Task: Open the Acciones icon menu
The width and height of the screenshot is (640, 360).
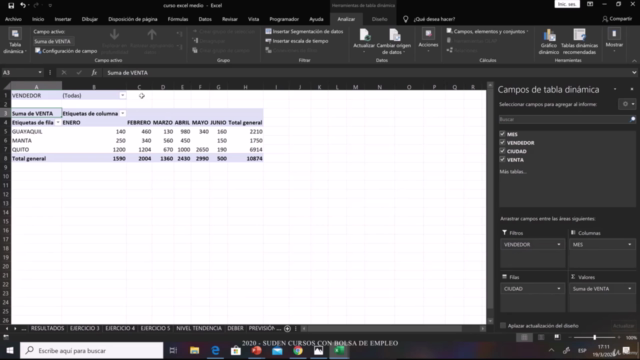Action: pos(428,35)
